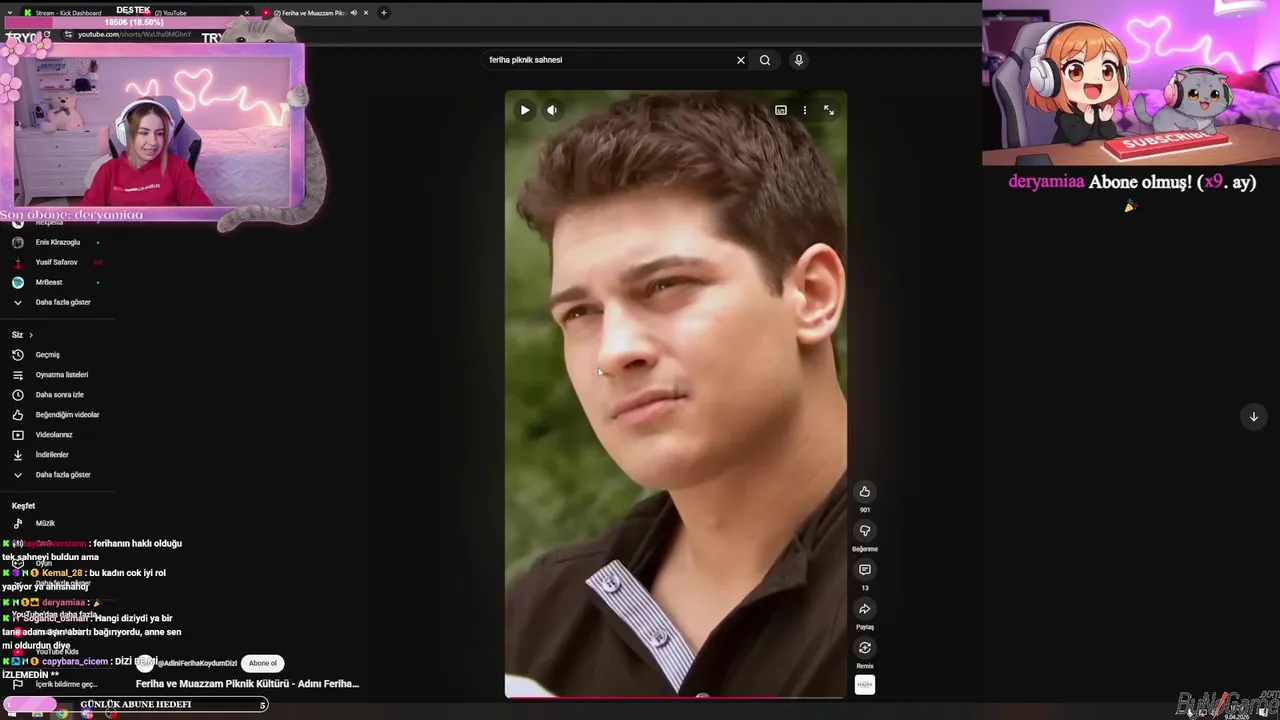Click İçerik bildirme geçmişi link
Image resolution: width=1280 pixels, height=720 pixels.
66,684
